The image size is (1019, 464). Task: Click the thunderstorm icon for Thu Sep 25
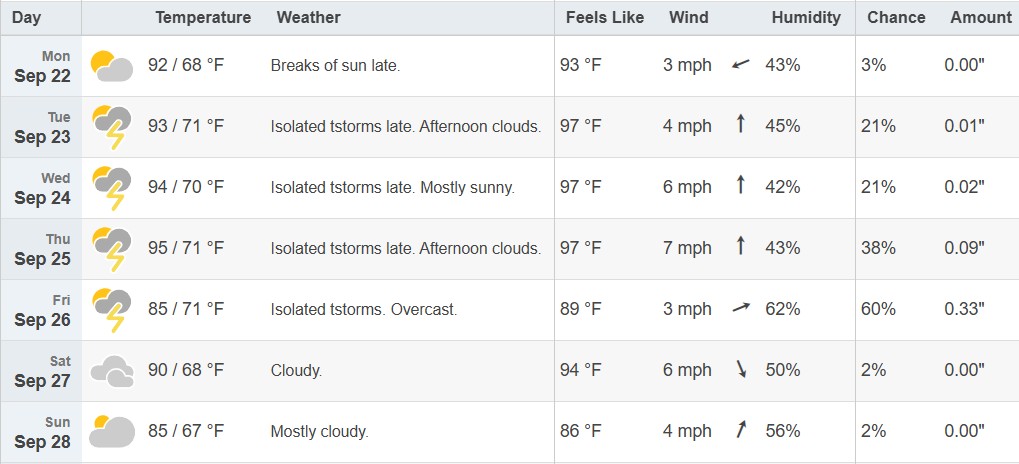tap(112, 249)
